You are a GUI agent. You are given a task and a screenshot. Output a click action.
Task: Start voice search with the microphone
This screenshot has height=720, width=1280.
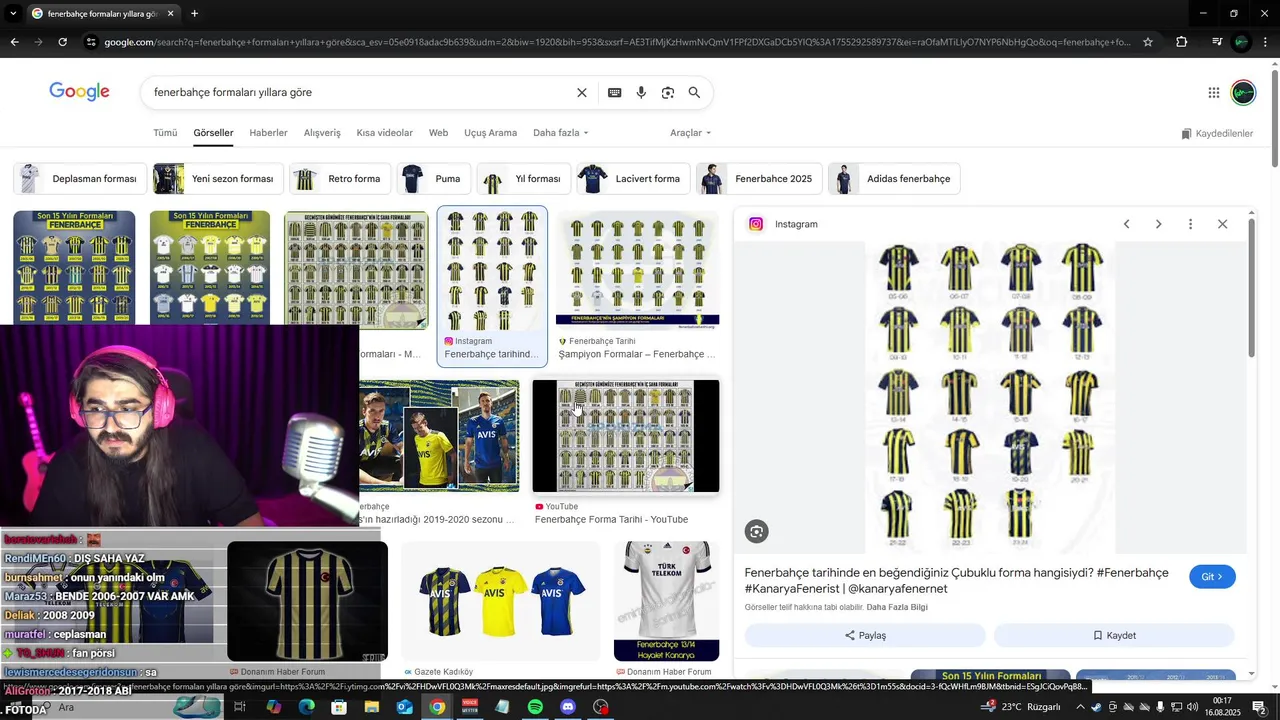[641, 93]
